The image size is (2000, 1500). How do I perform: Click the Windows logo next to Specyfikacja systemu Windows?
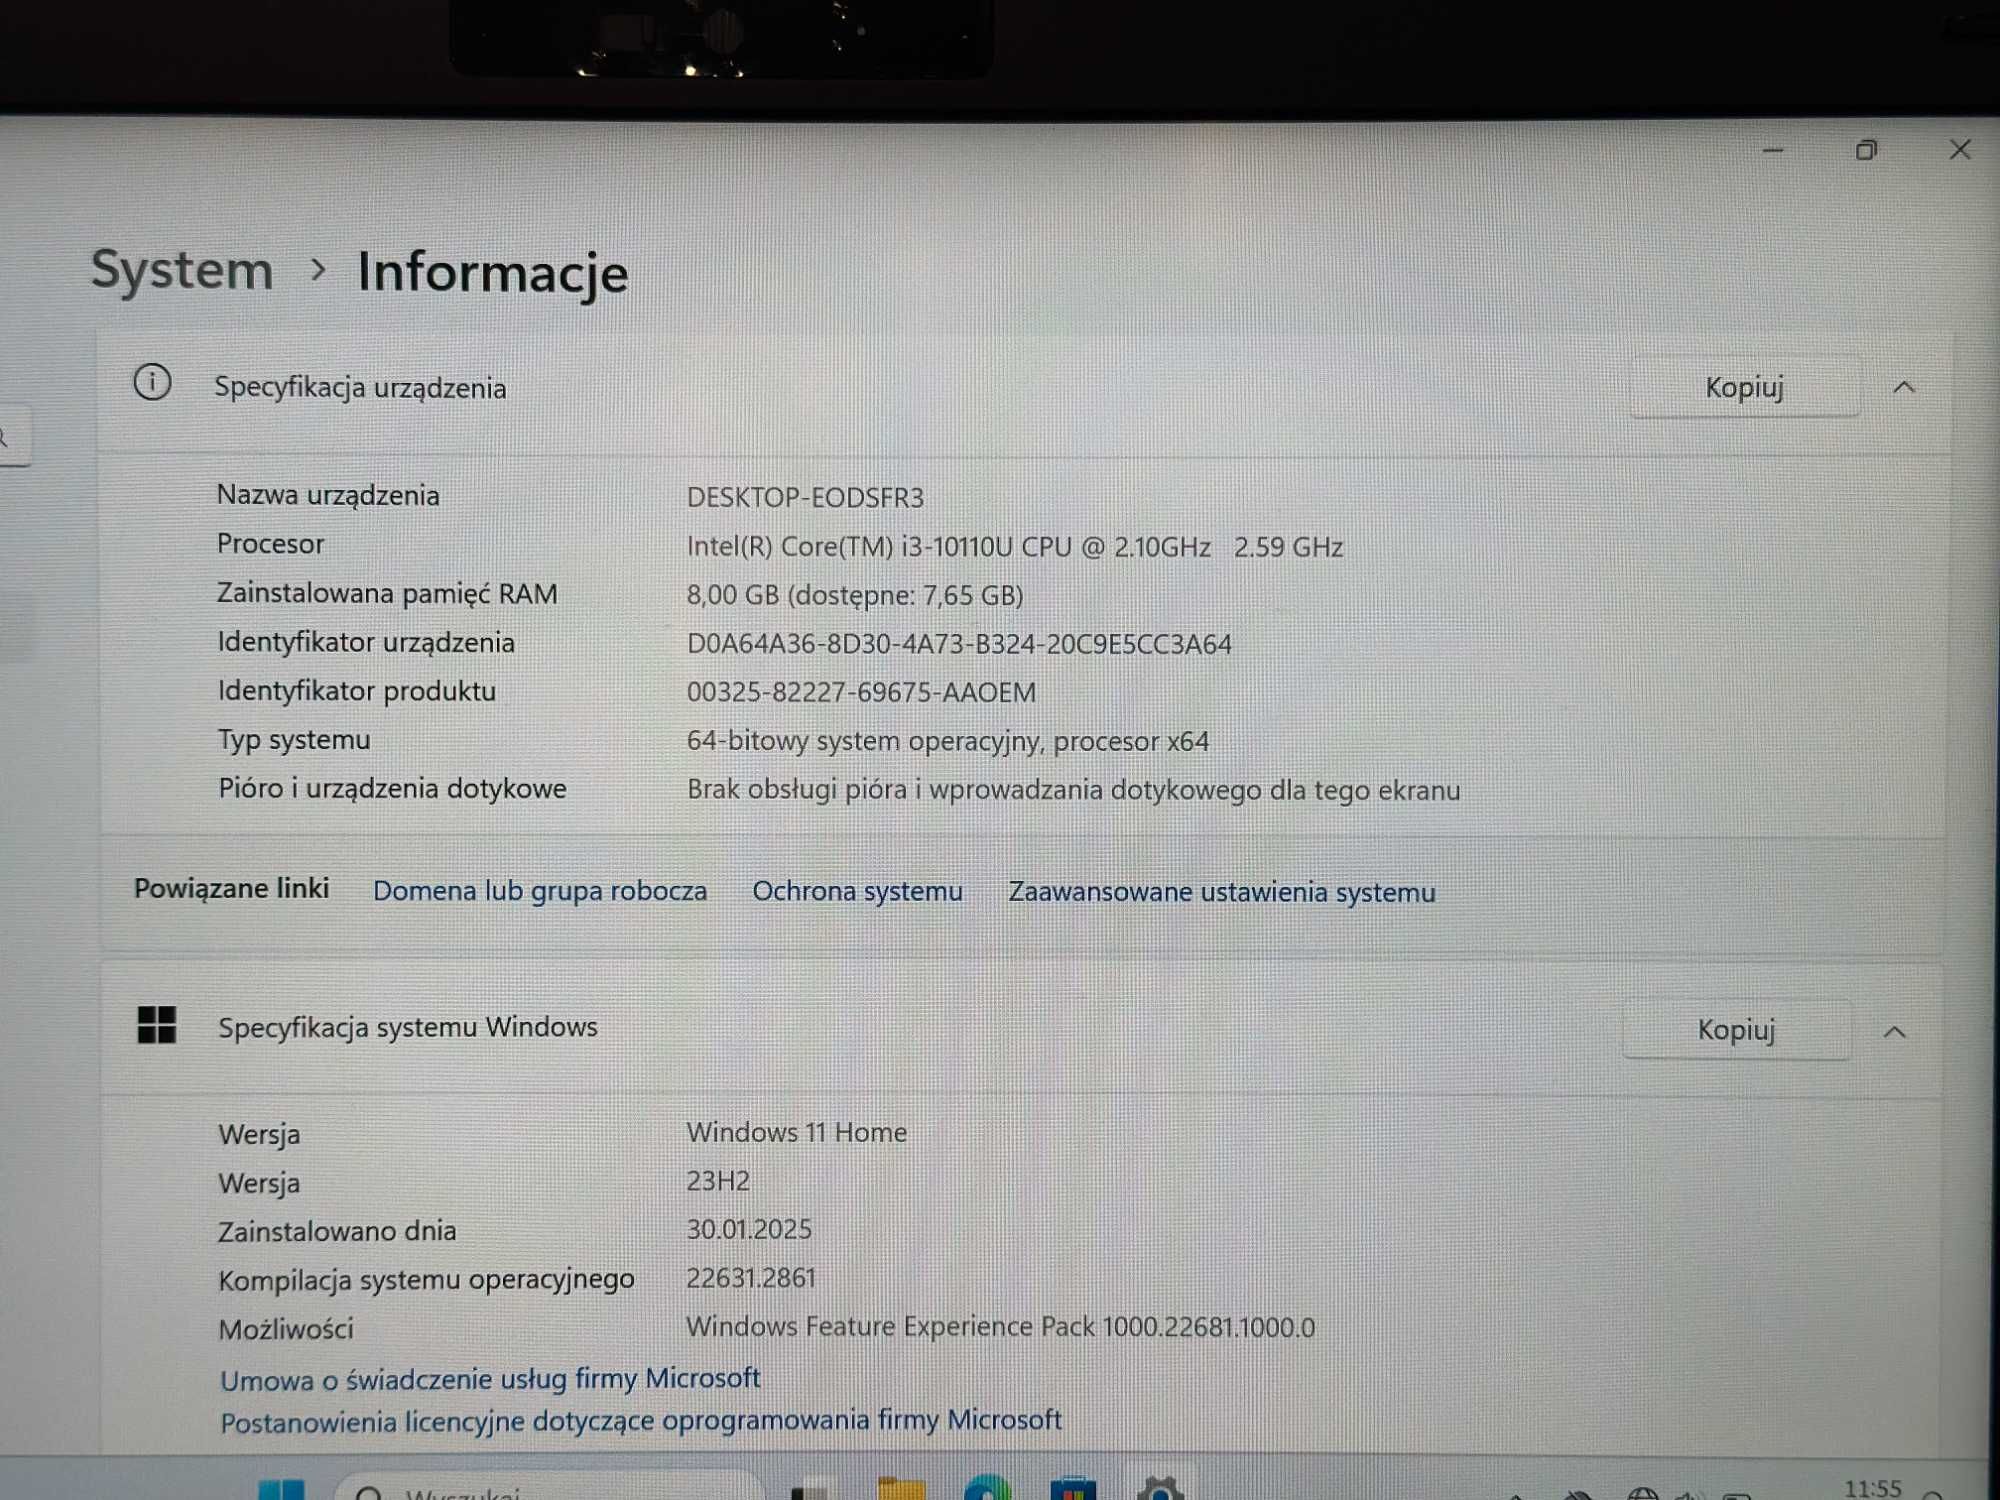click(x=157, y=1025)
